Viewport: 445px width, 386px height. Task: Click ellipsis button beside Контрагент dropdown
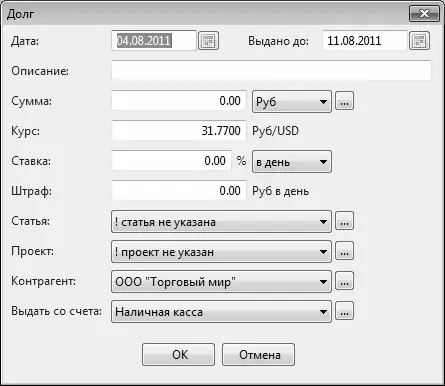pos(344,281)
